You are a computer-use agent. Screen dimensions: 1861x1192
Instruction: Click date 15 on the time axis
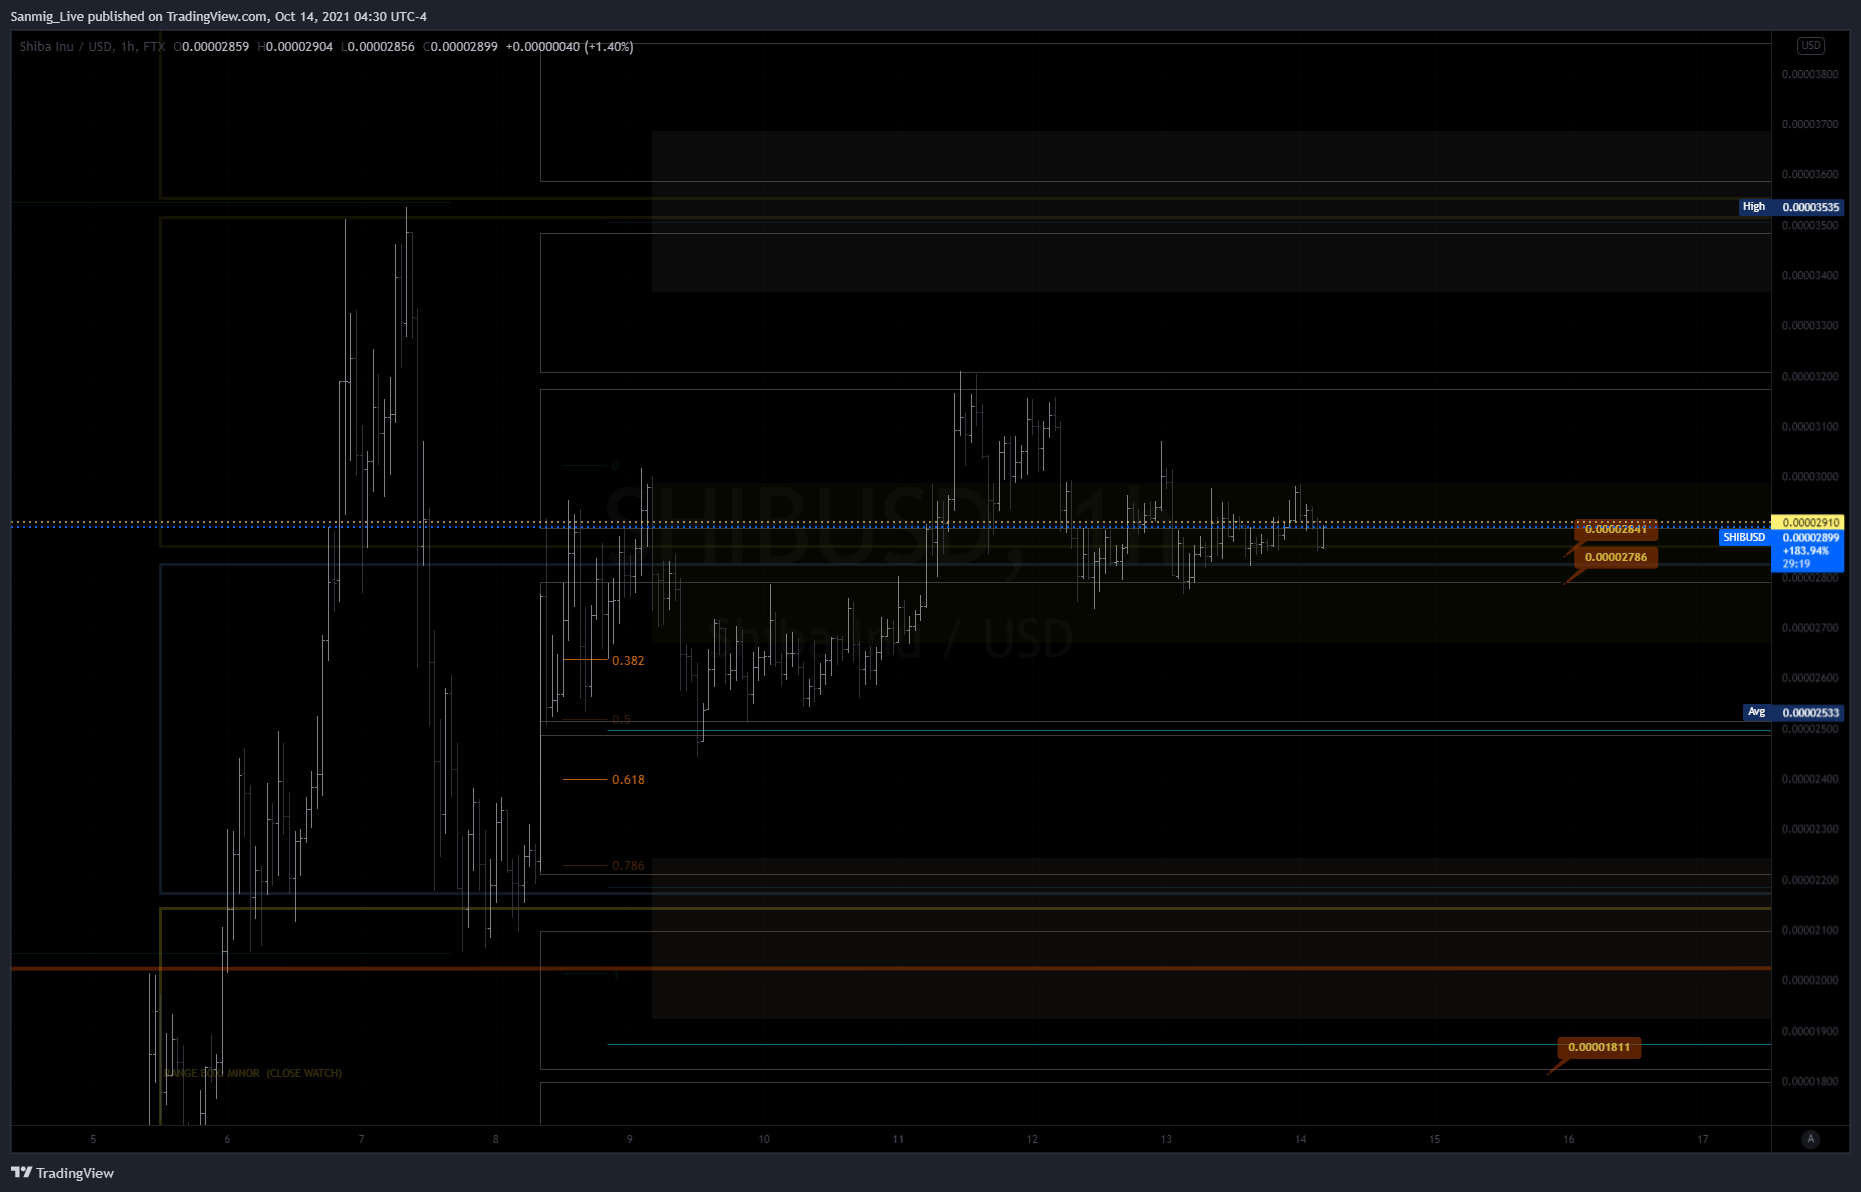click(x=1434, y=1139)
